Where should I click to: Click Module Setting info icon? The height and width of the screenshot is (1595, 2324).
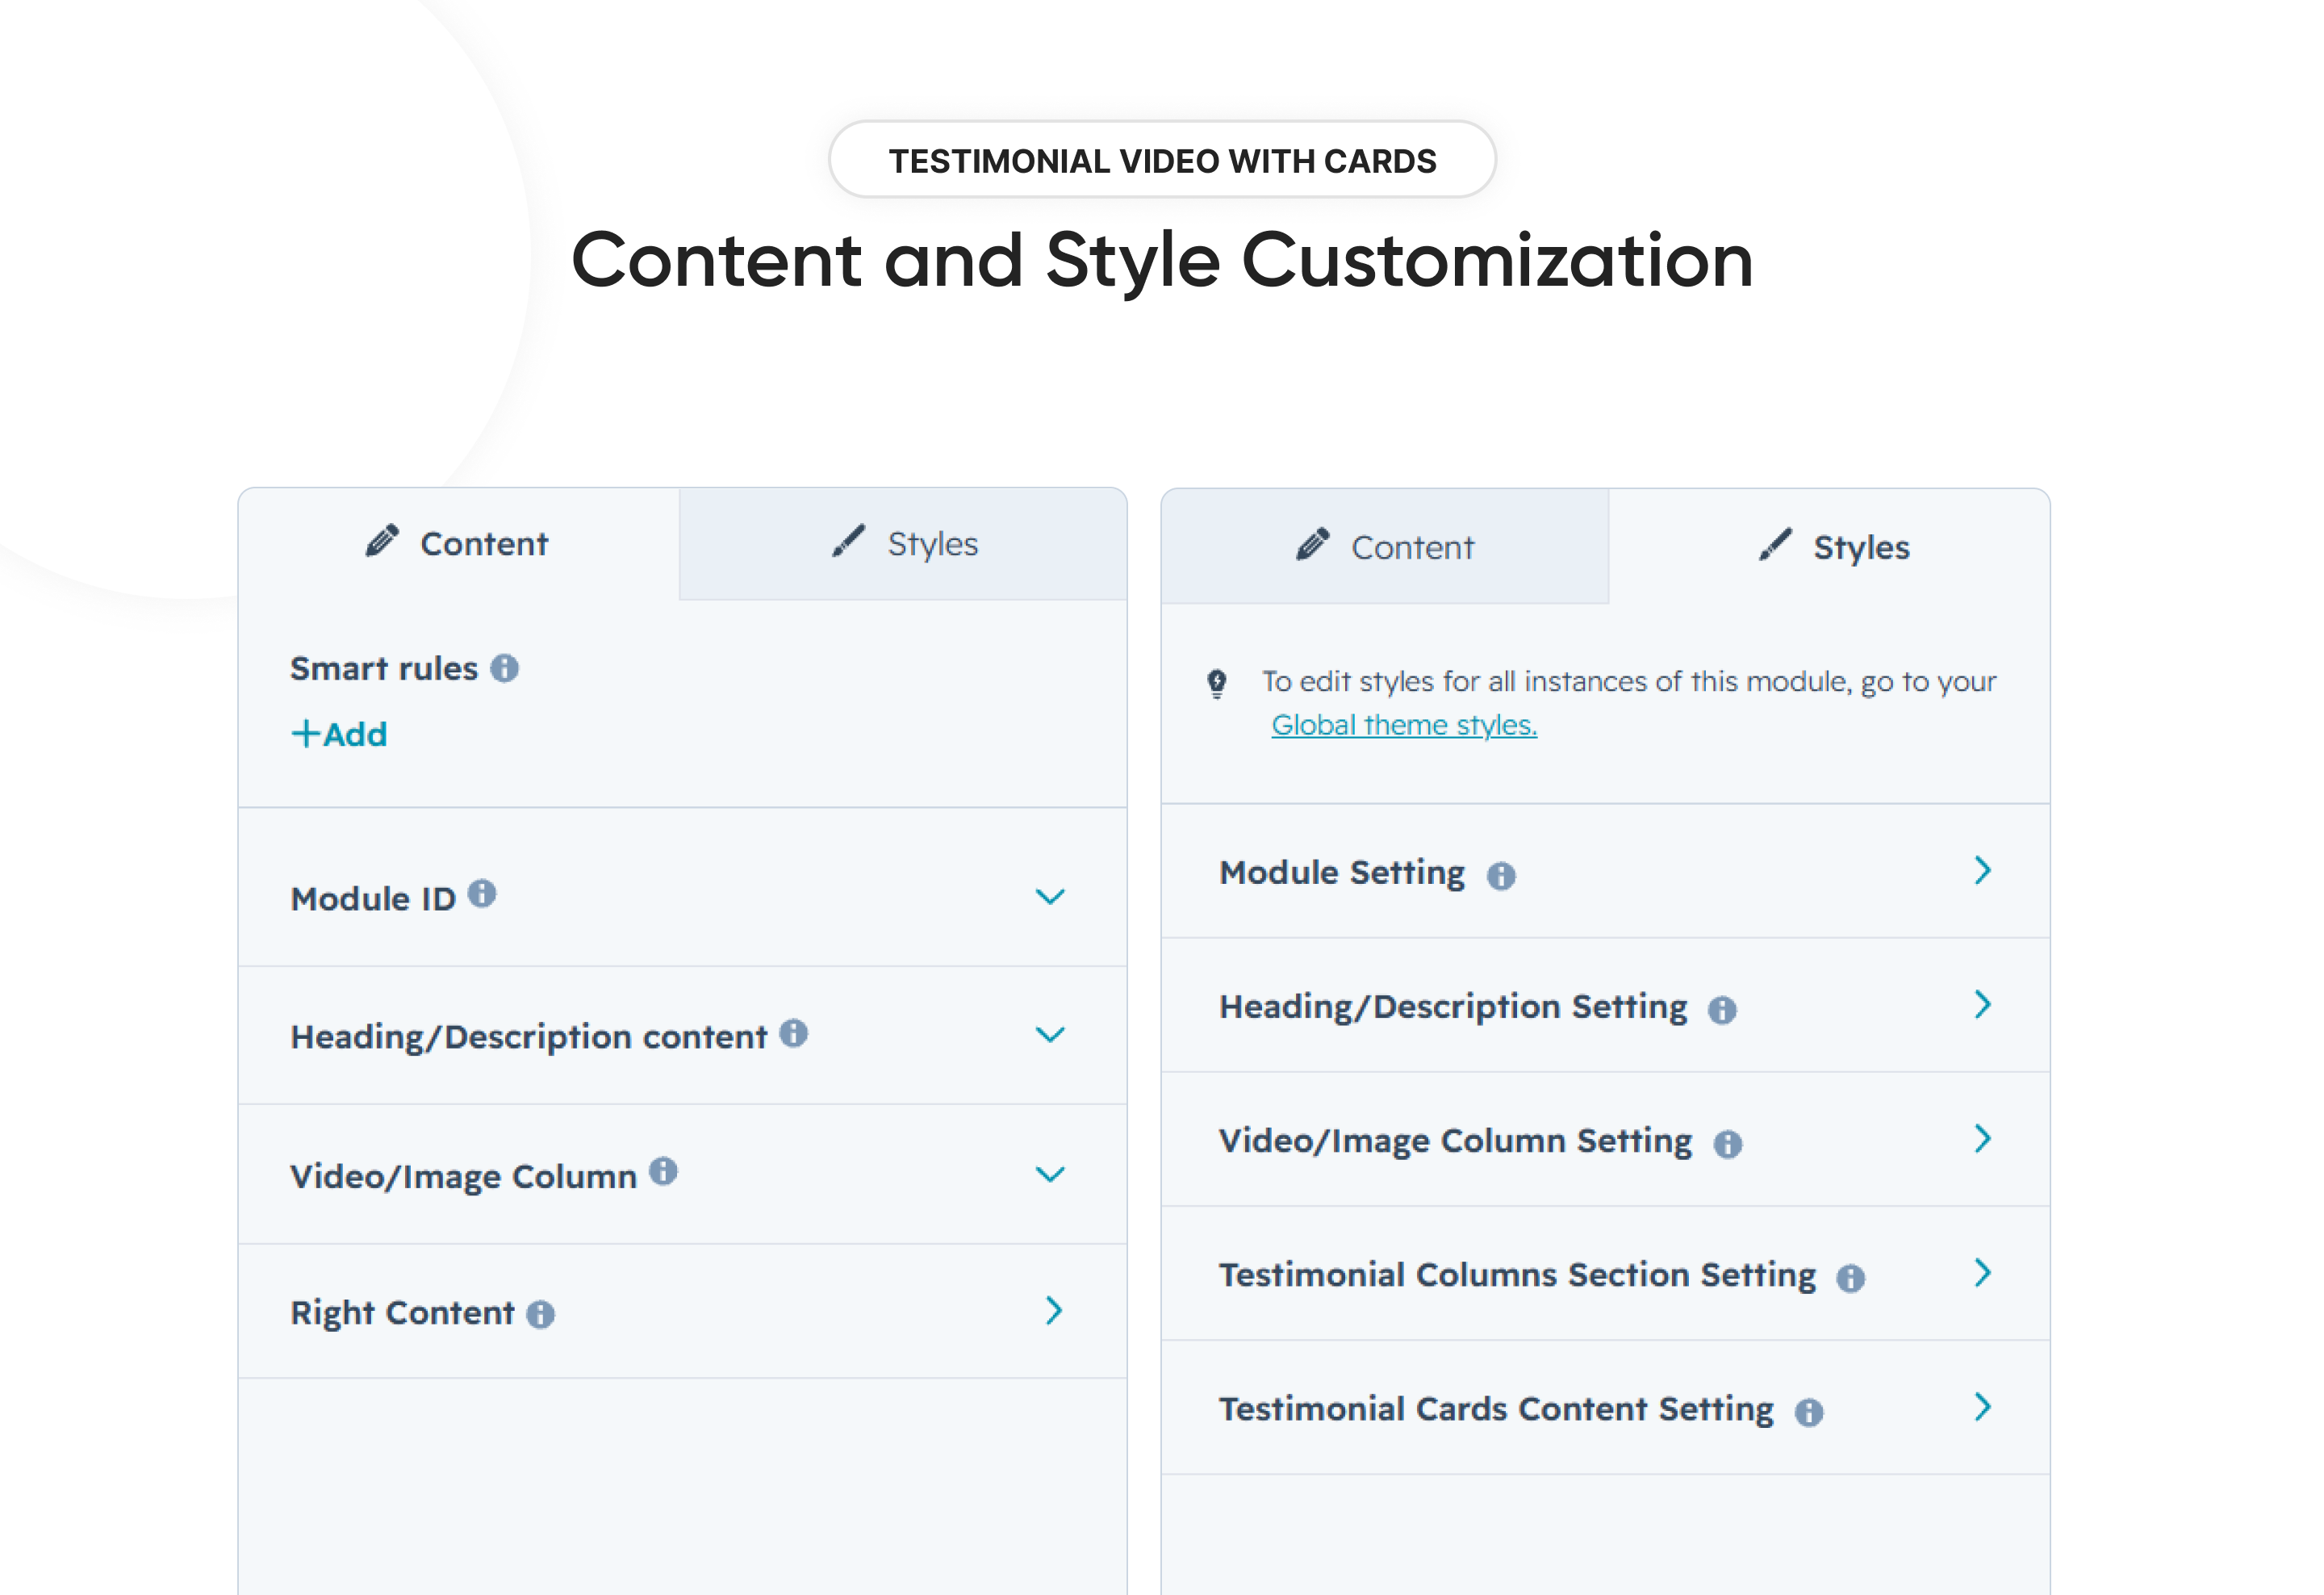click(1501, 876)
